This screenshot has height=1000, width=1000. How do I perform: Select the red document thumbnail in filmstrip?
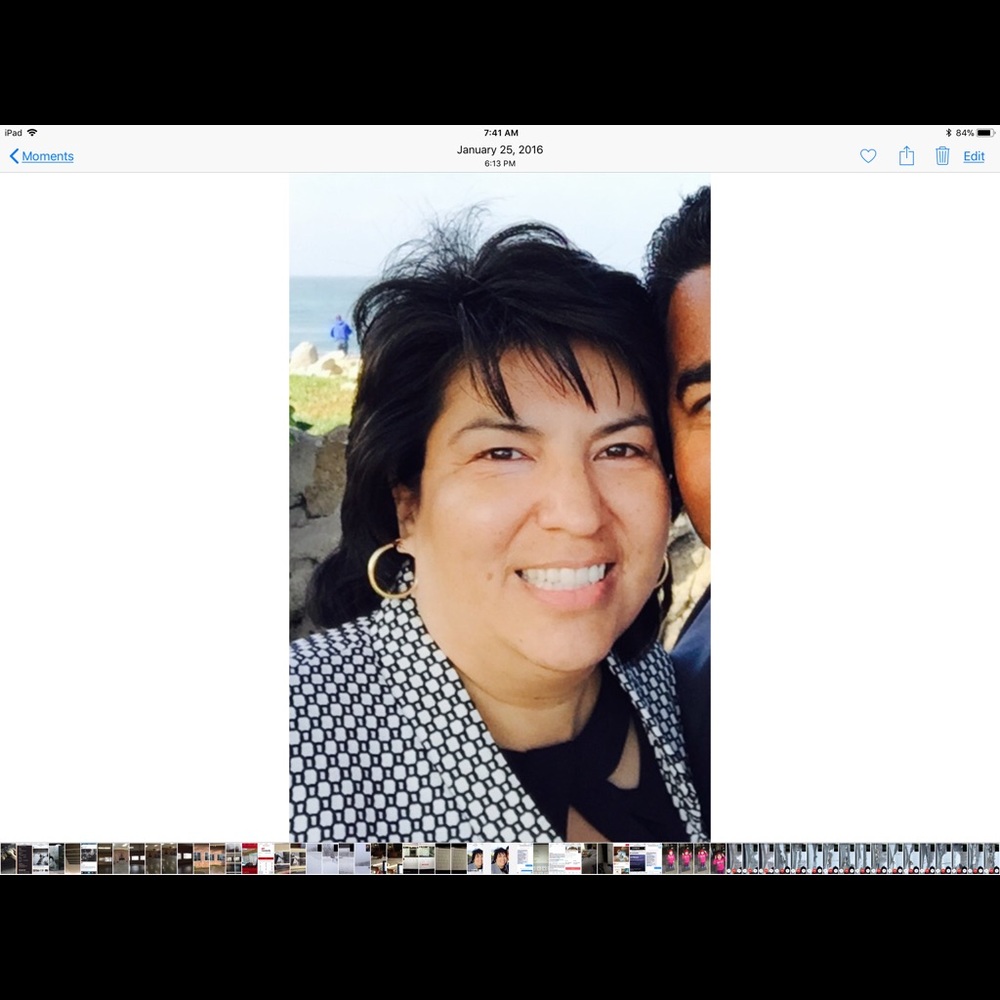point(250,859)
